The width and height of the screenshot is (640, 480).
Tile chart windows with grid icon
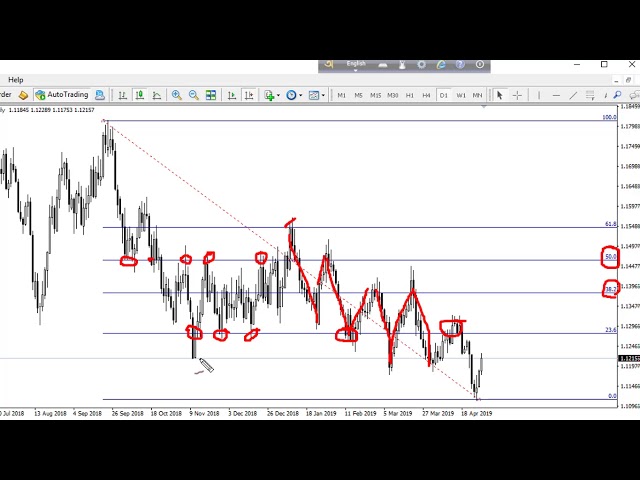coord(211,95)
